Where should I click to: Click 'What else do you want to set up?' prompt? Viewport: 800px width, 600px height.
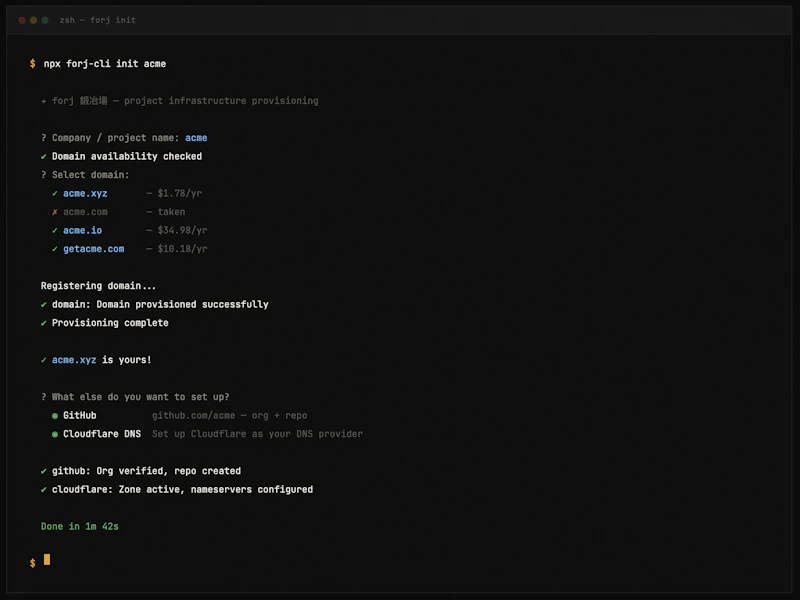tap(135, 397)
